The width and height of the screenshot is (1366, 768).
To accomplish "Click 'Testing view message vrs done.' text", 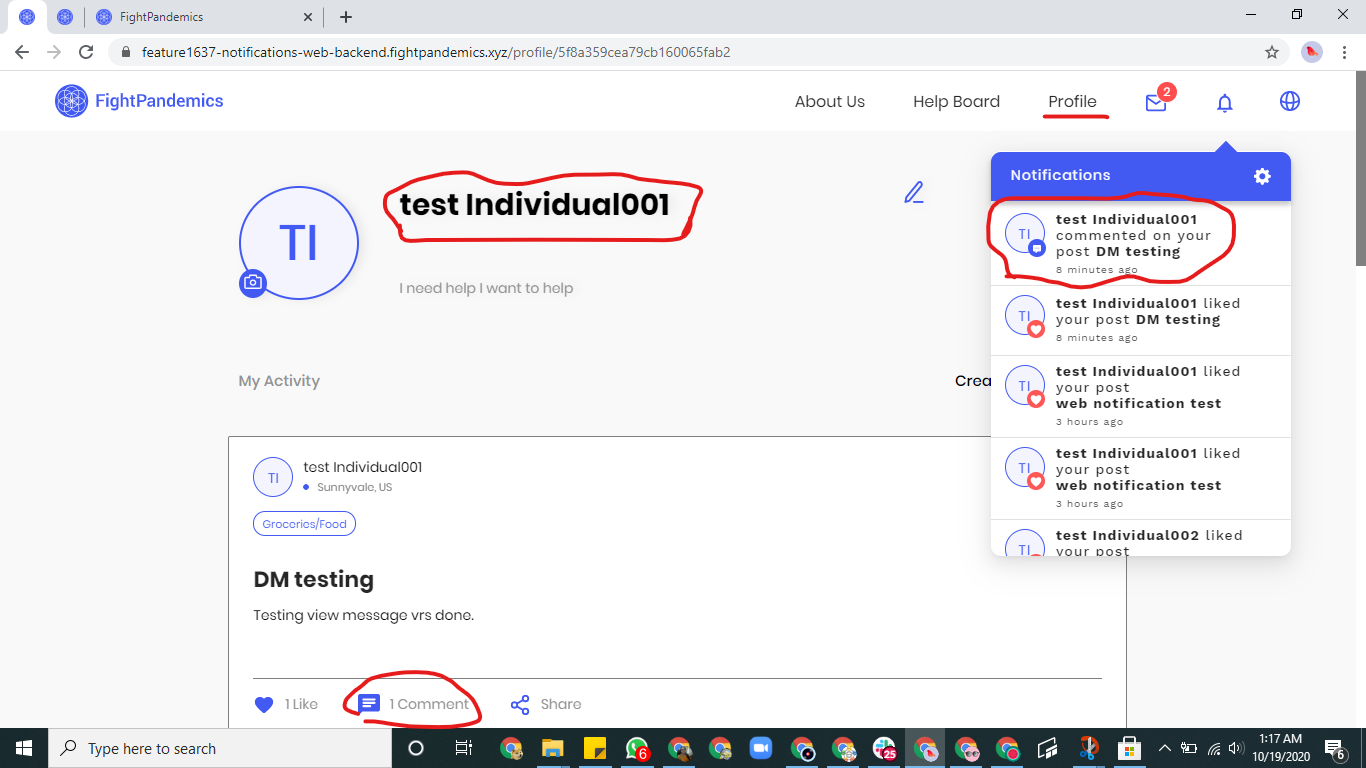I will coord(364,615).
